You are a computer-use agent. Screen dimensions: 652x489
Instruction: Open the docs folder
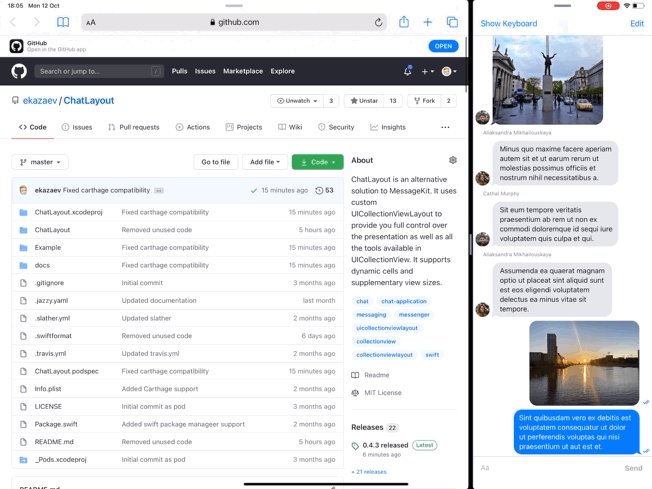(42, 265)
